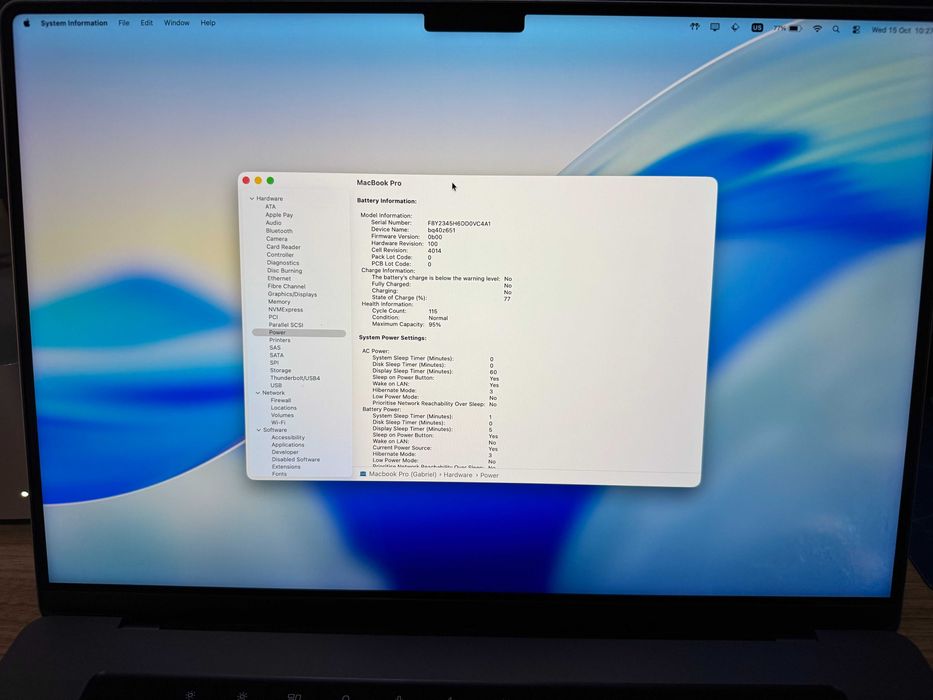933x700 pixels.
Task: Select Apple Pay in the sidebar
Action: tap(279, 215)
